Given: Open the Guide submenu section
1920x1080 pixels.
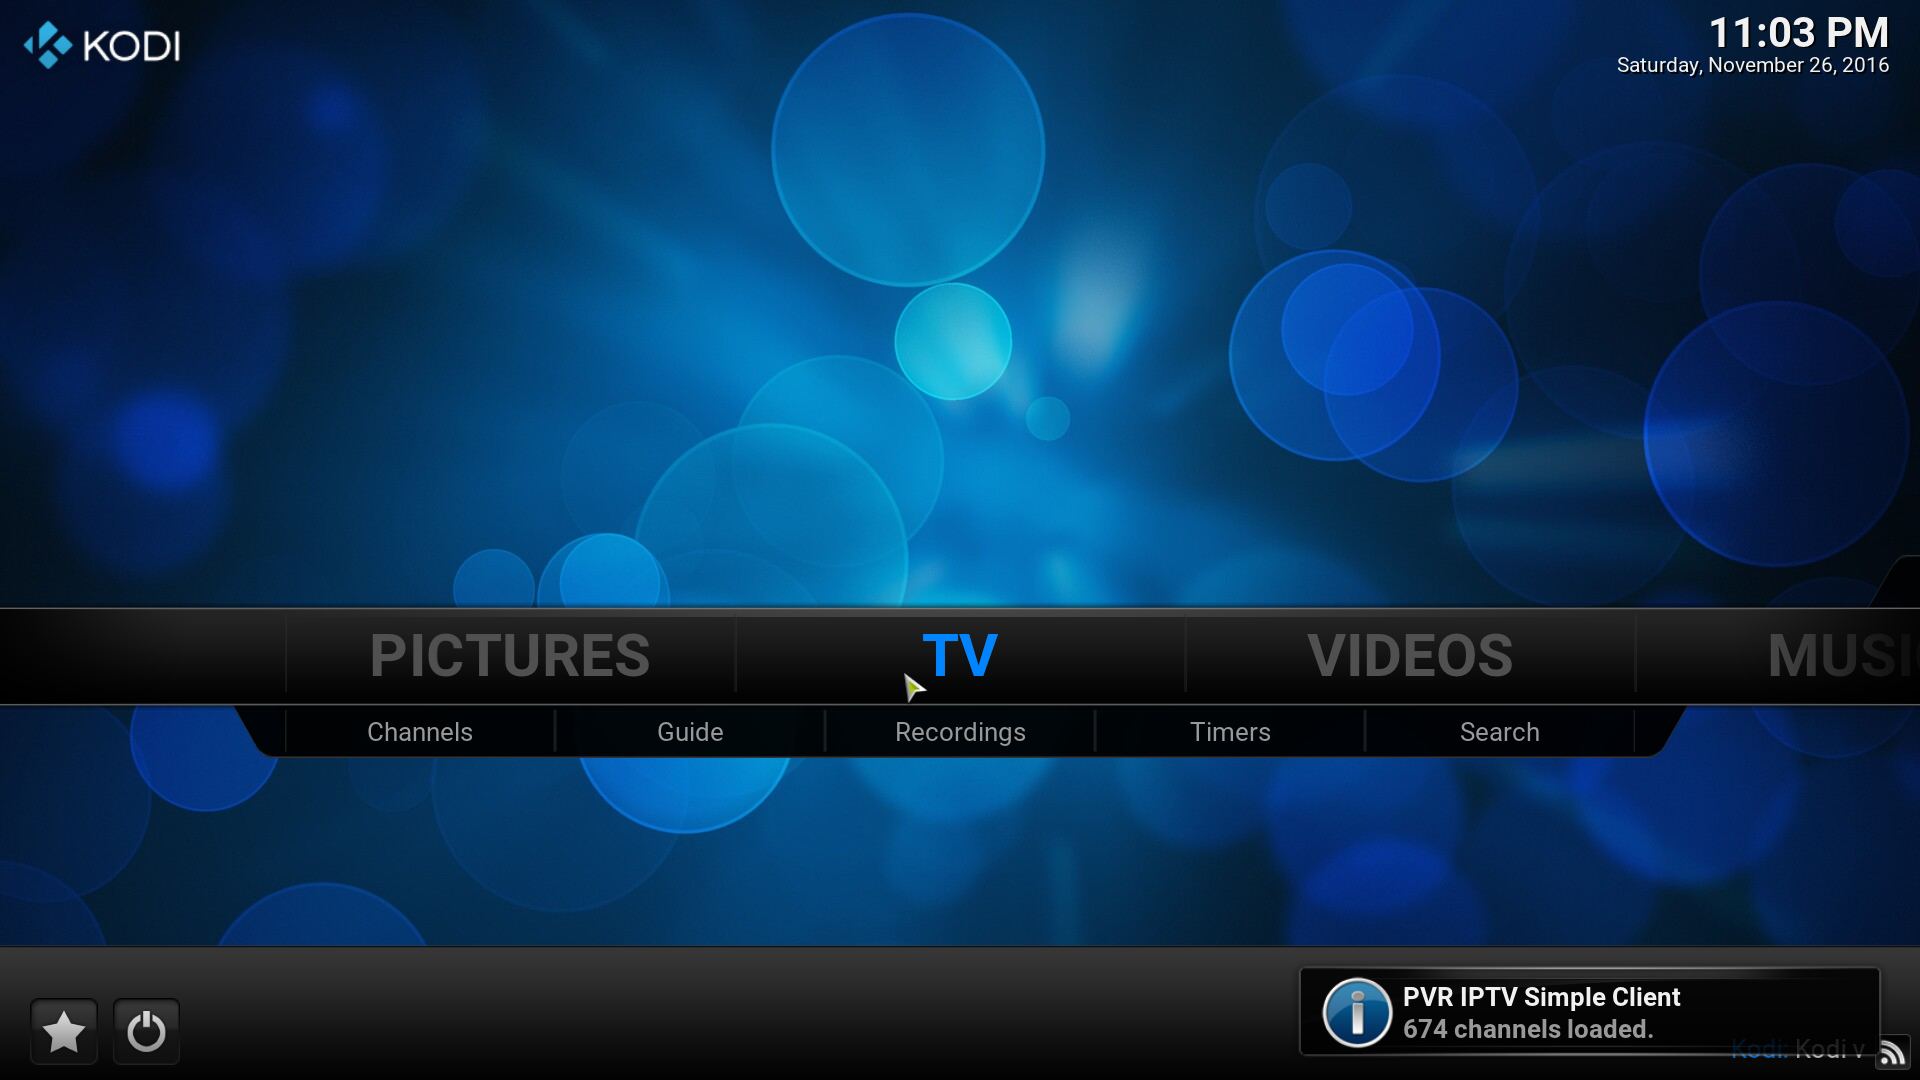Looking at the screenshot, I should 690,731.
